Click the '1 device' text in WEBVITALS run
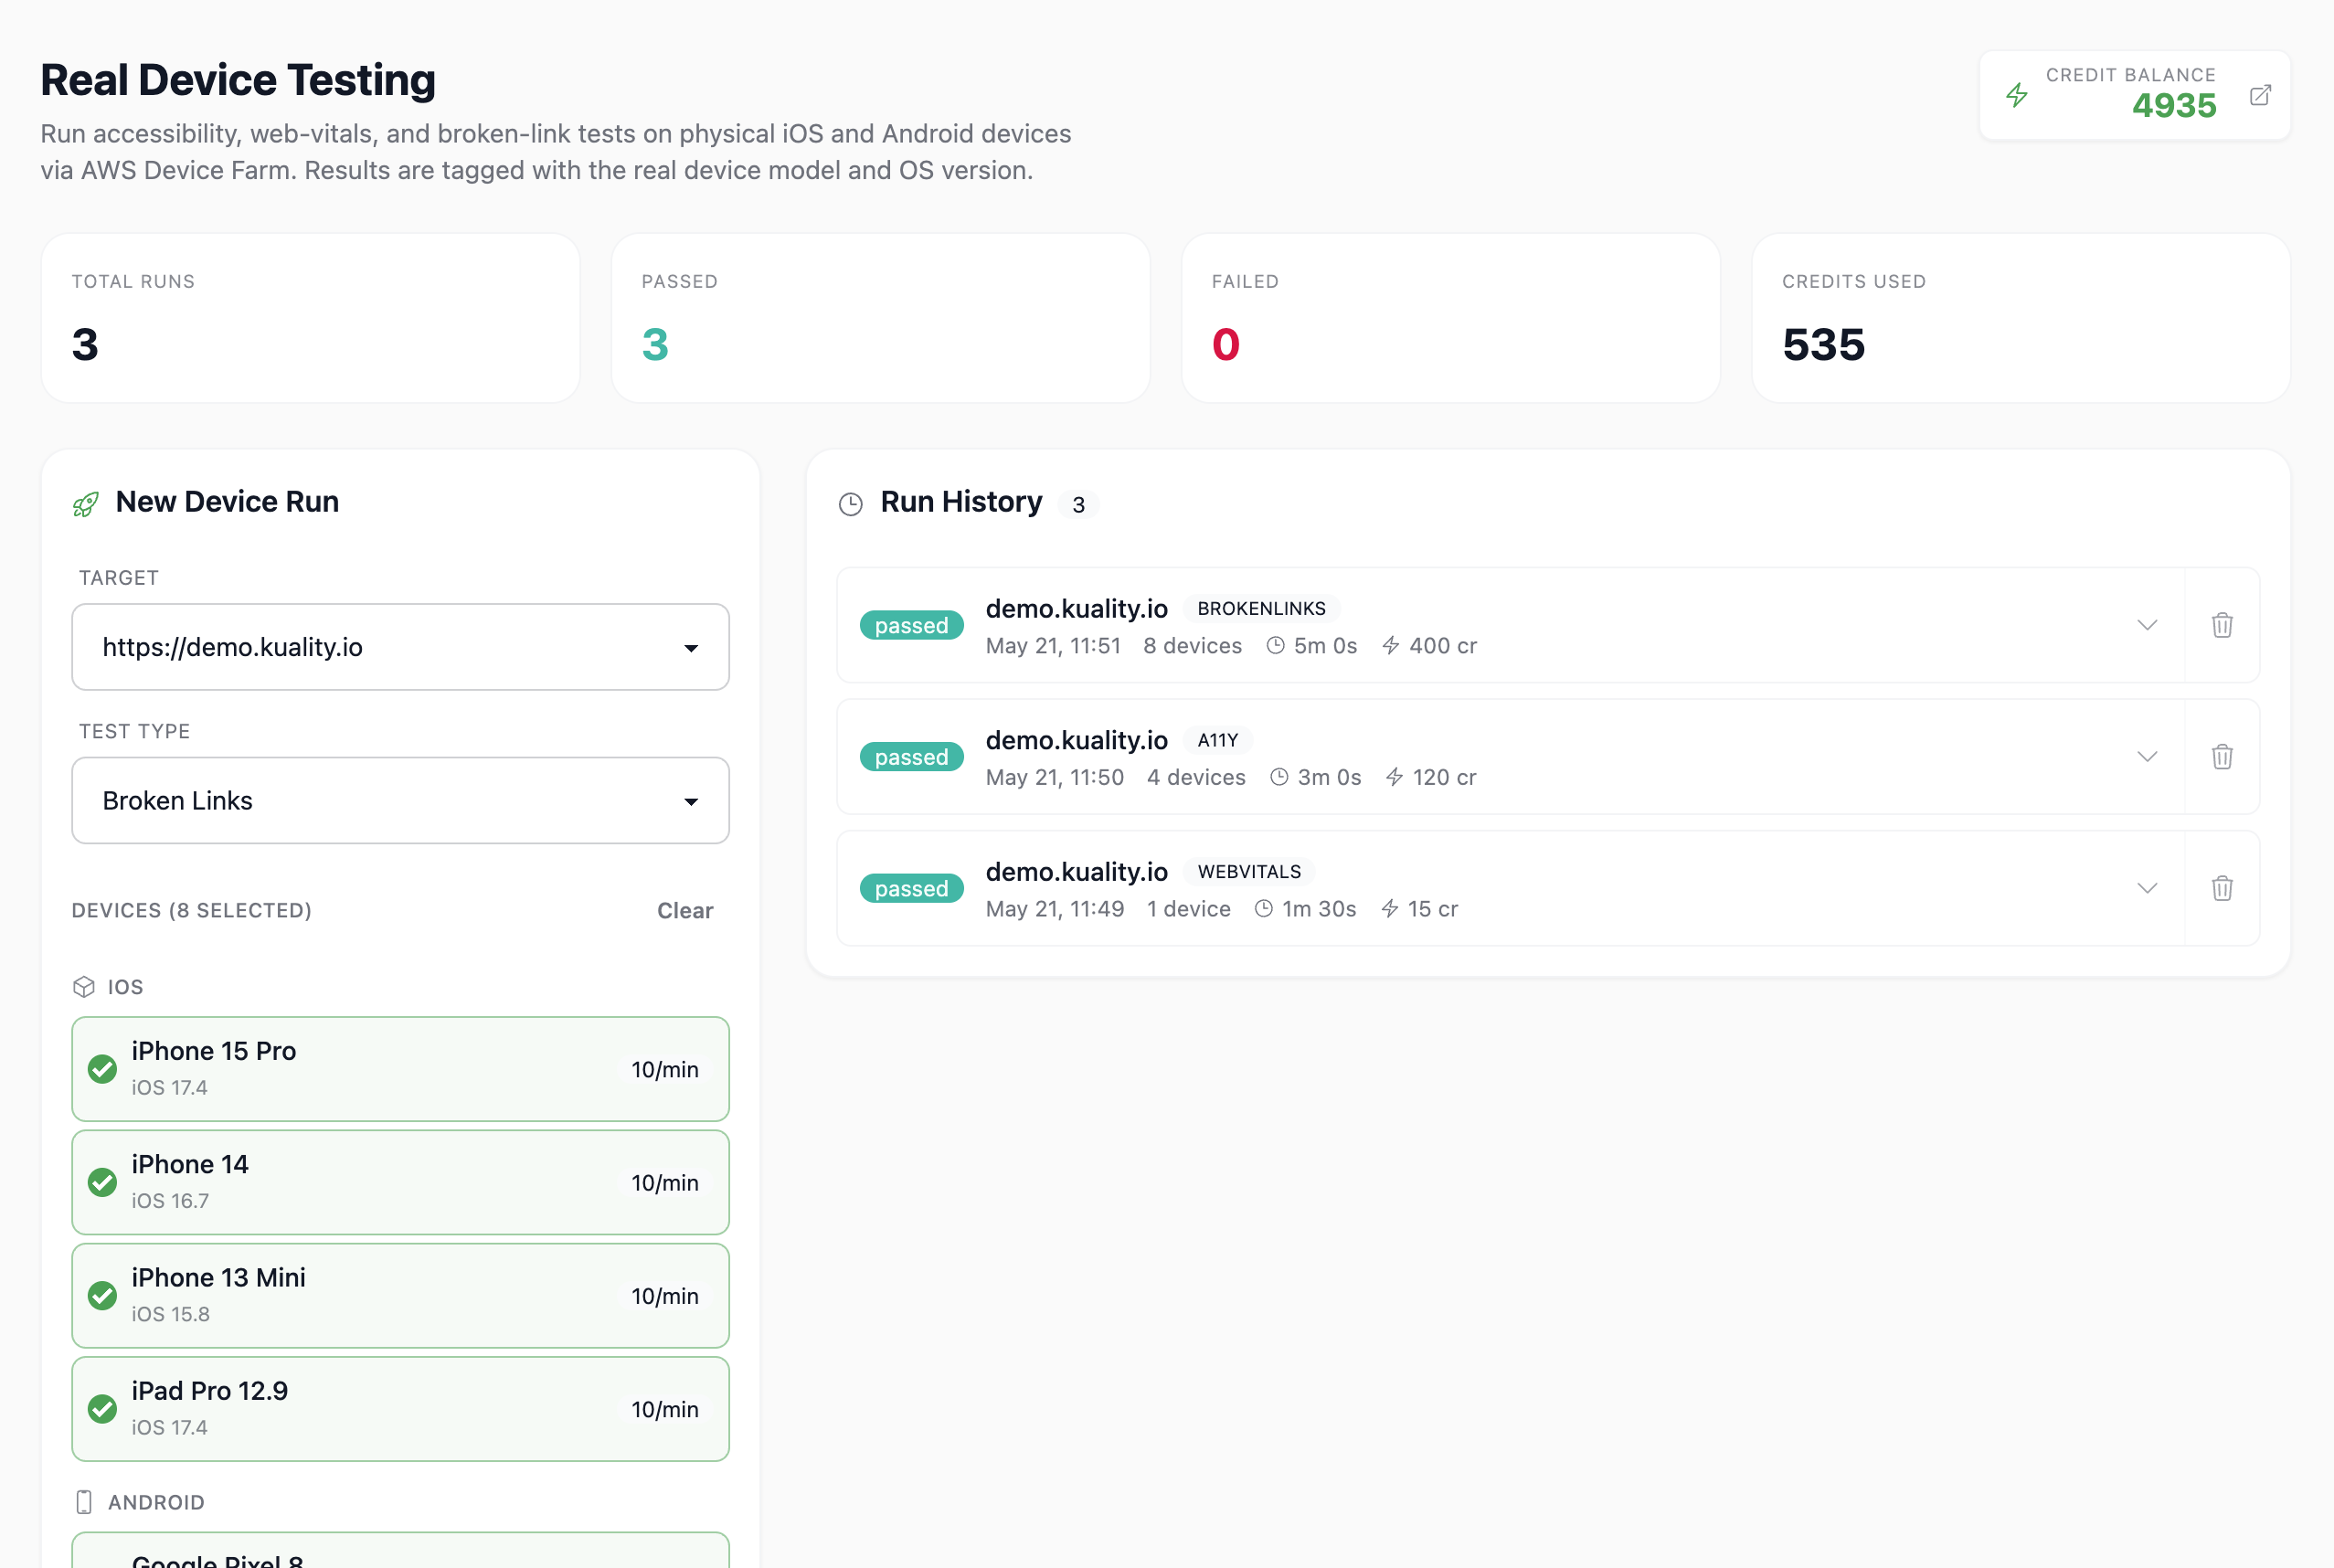 tap(1188, 909)
